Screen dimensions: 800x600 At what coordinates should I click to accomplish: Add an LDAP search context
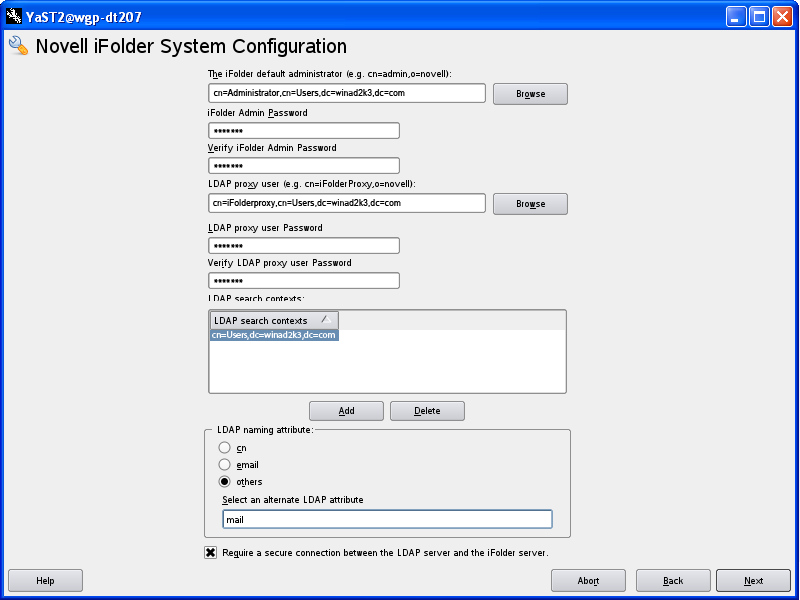[346, 411]
